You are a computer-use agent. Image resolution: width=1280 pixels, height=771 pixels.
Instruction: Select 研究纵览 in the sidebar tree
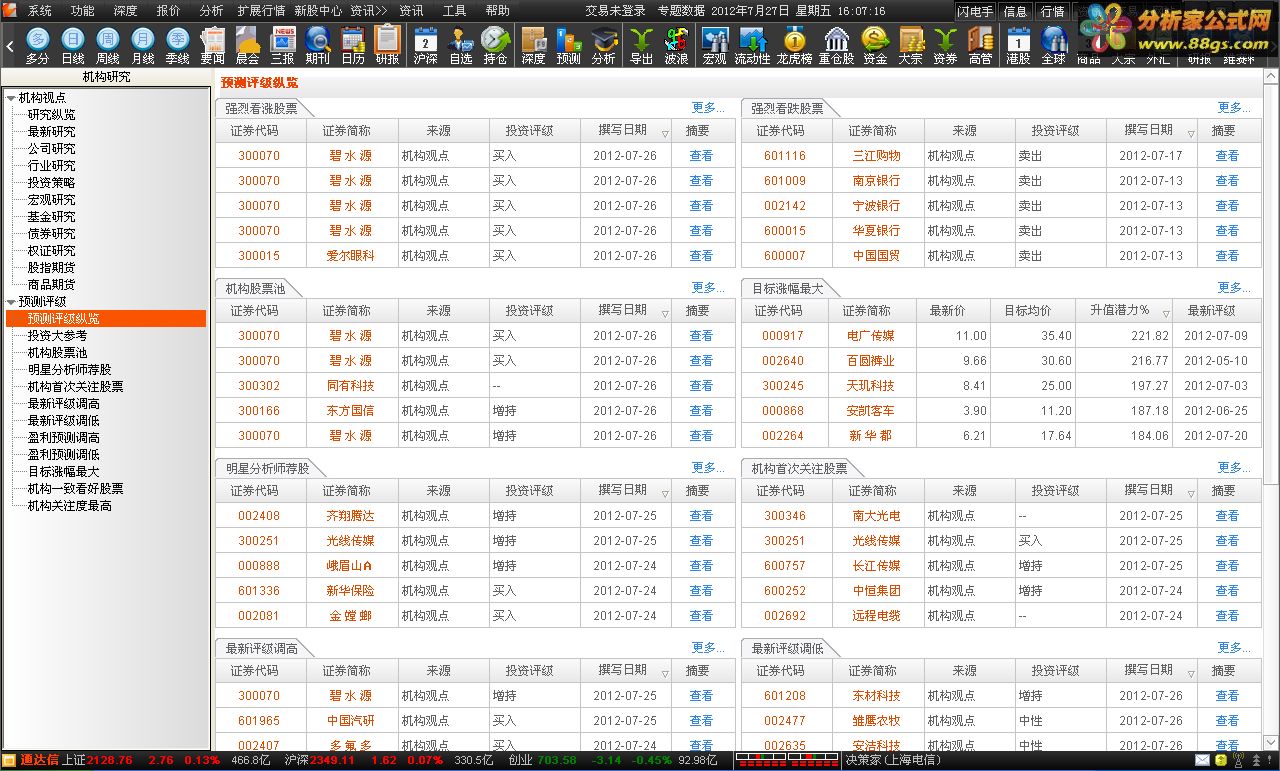pyautogui.click(x=51, y=115)
